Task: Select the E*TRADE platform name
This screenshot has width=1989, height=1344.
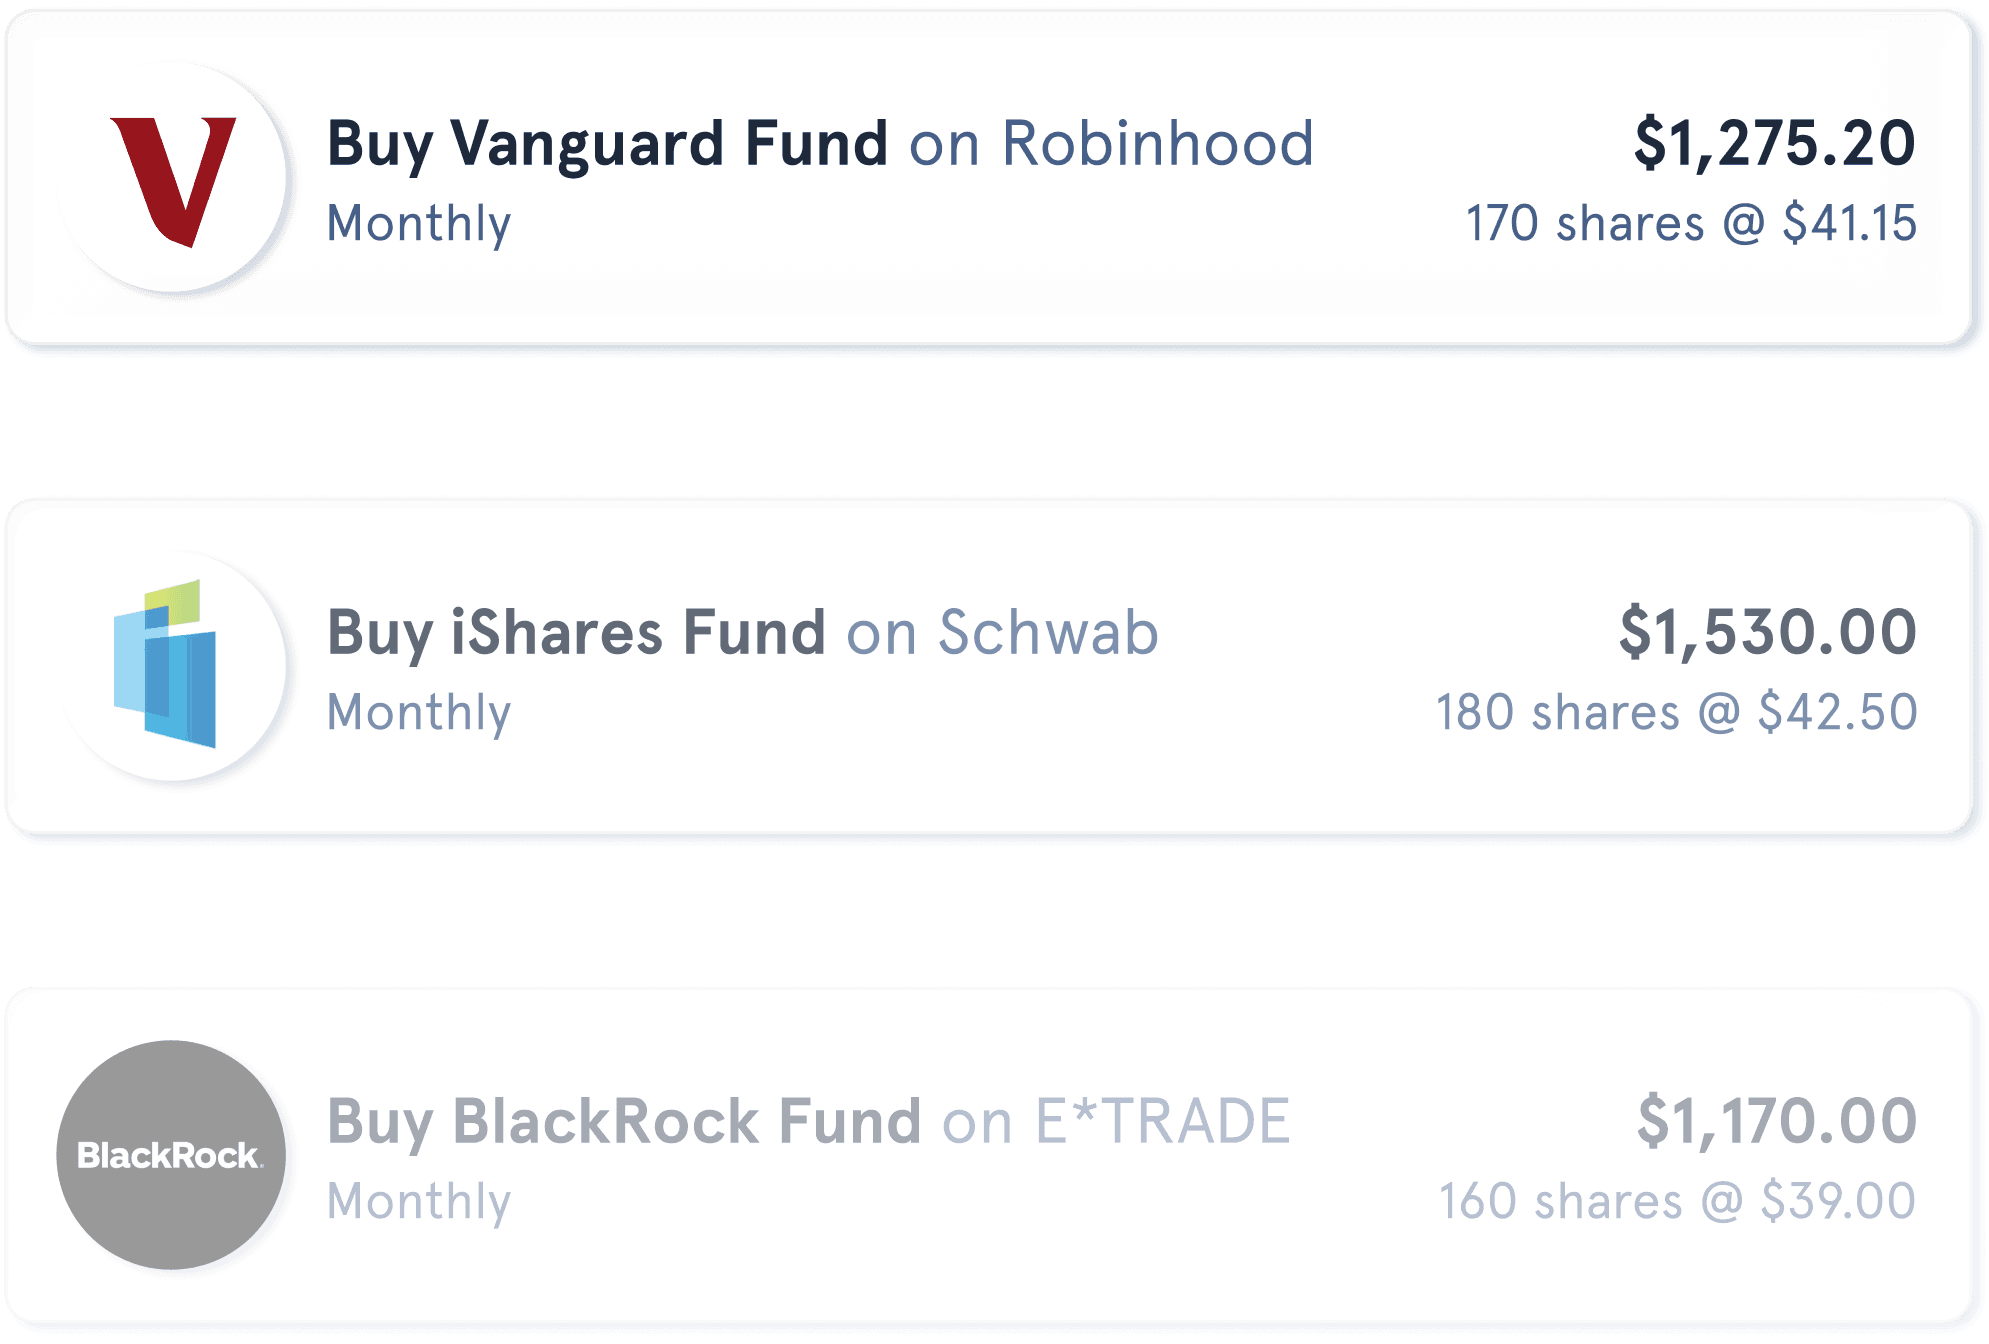Action: pos(1162,1121)
